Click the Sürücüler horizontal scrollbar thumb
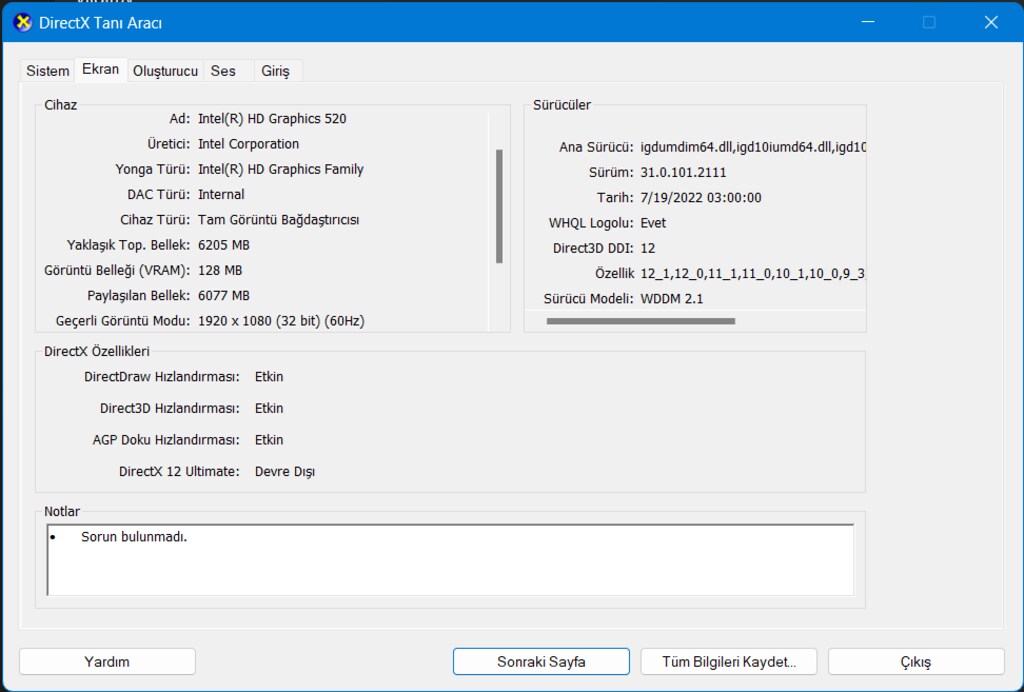The height and width of the screenshot is (692, 1024). [x=641, y=321]
